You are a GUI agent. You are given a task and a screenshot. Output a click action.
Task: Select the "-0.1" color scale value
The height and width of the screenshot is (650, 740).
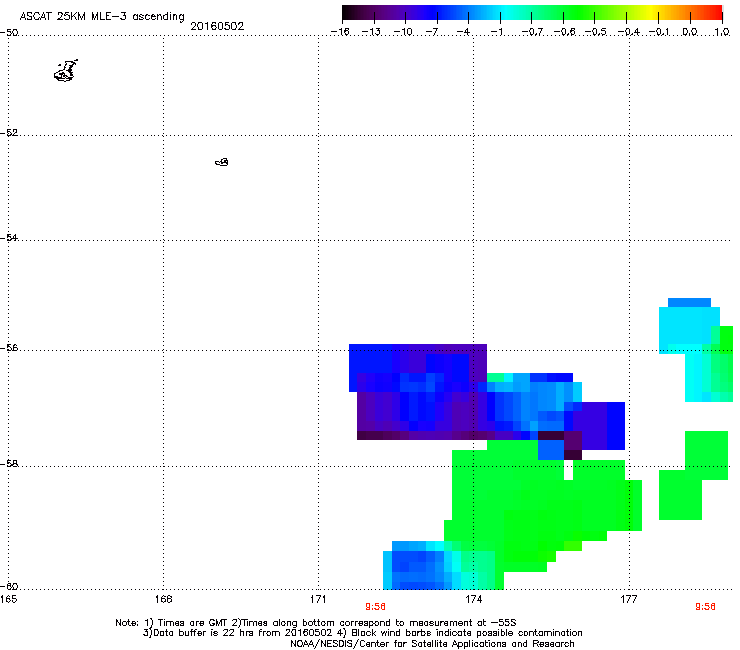(x=659, y=32)
